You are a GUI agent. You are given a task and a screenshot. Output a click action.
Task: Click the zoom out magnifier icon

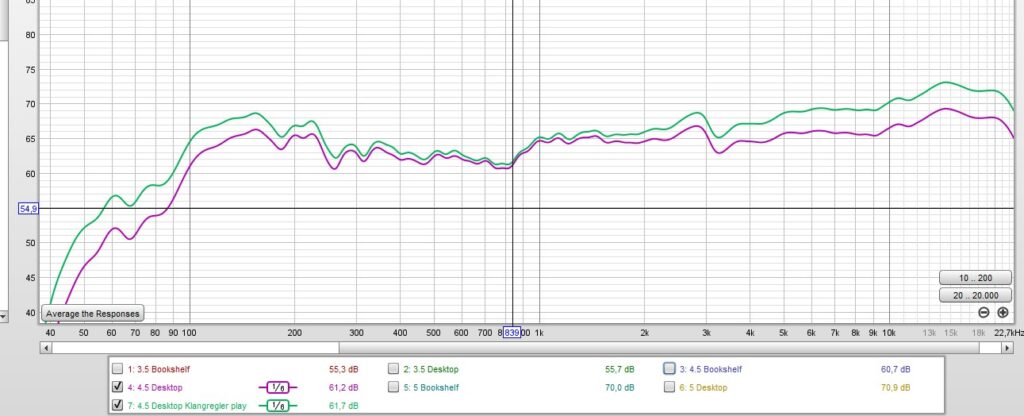coord(984,313)
